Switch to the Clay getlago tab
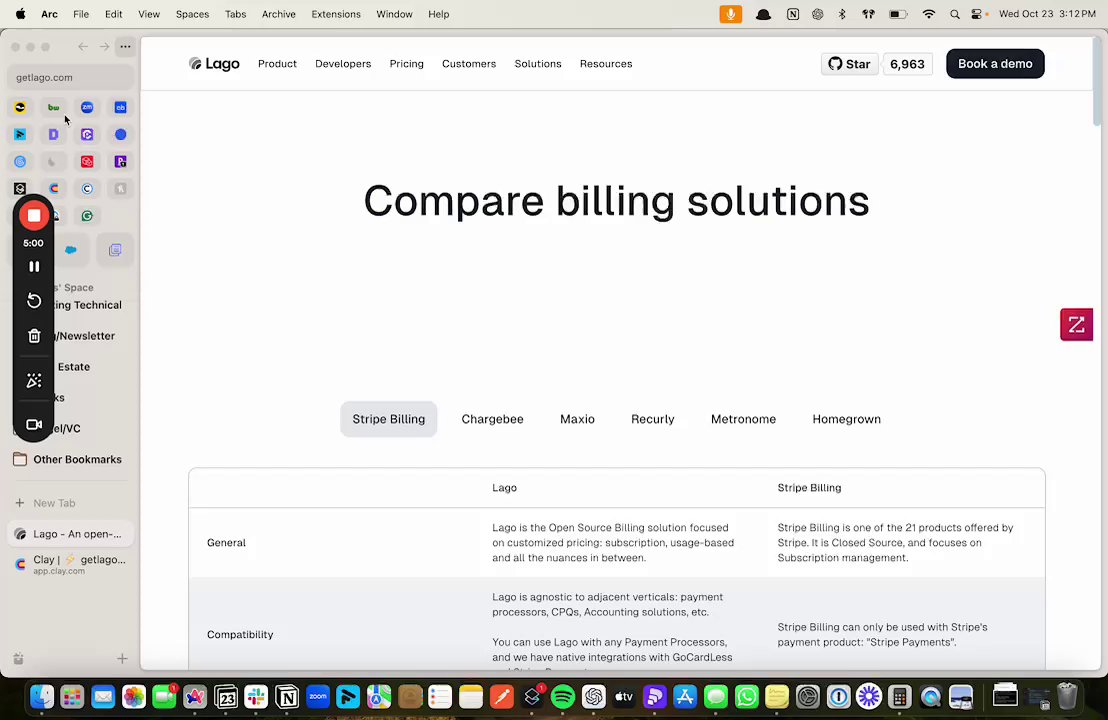 pos(71,564)
